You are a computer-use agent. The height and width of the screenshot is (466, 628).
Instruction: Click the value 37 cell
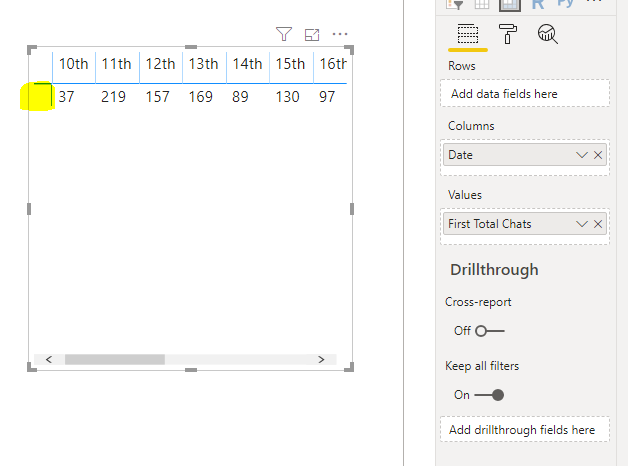point(66,97)
